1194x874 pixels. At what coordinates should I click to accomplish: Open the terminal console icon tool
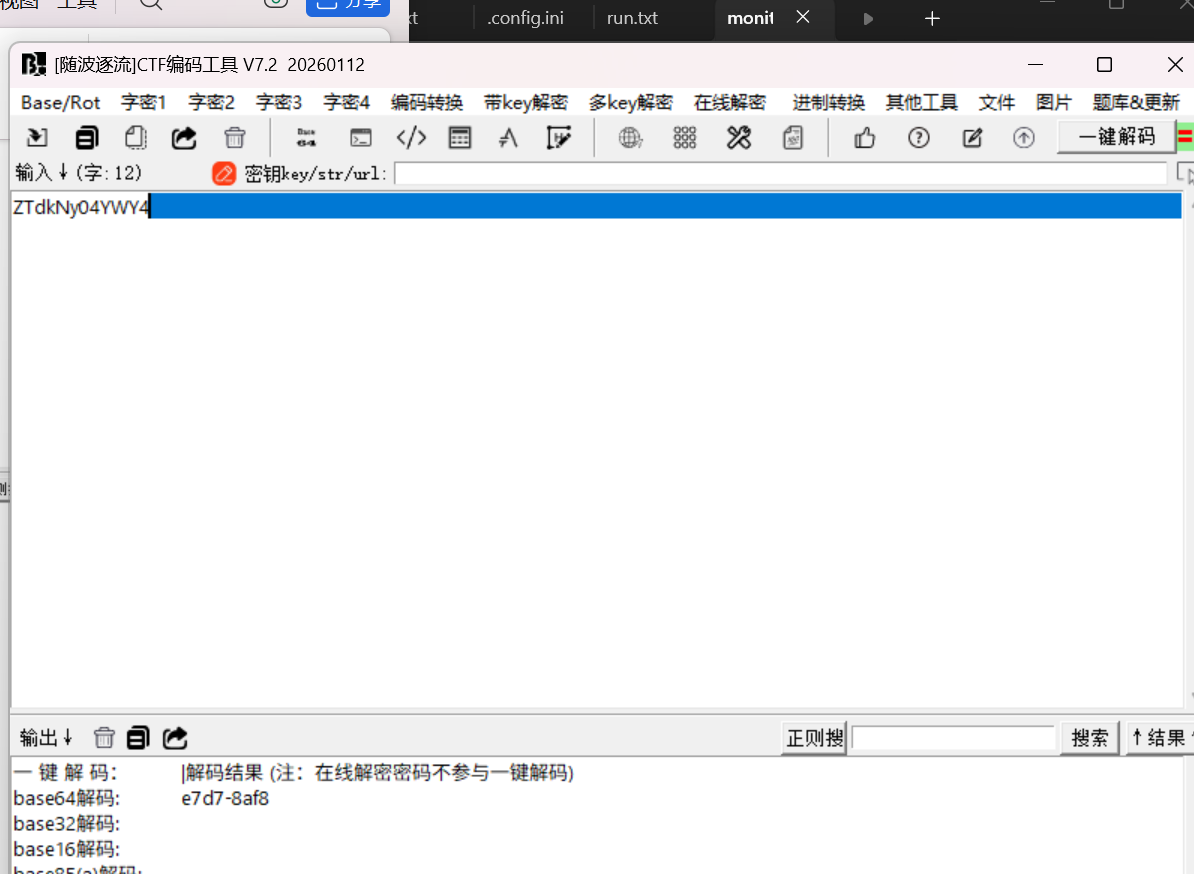(x=360, y=138)
